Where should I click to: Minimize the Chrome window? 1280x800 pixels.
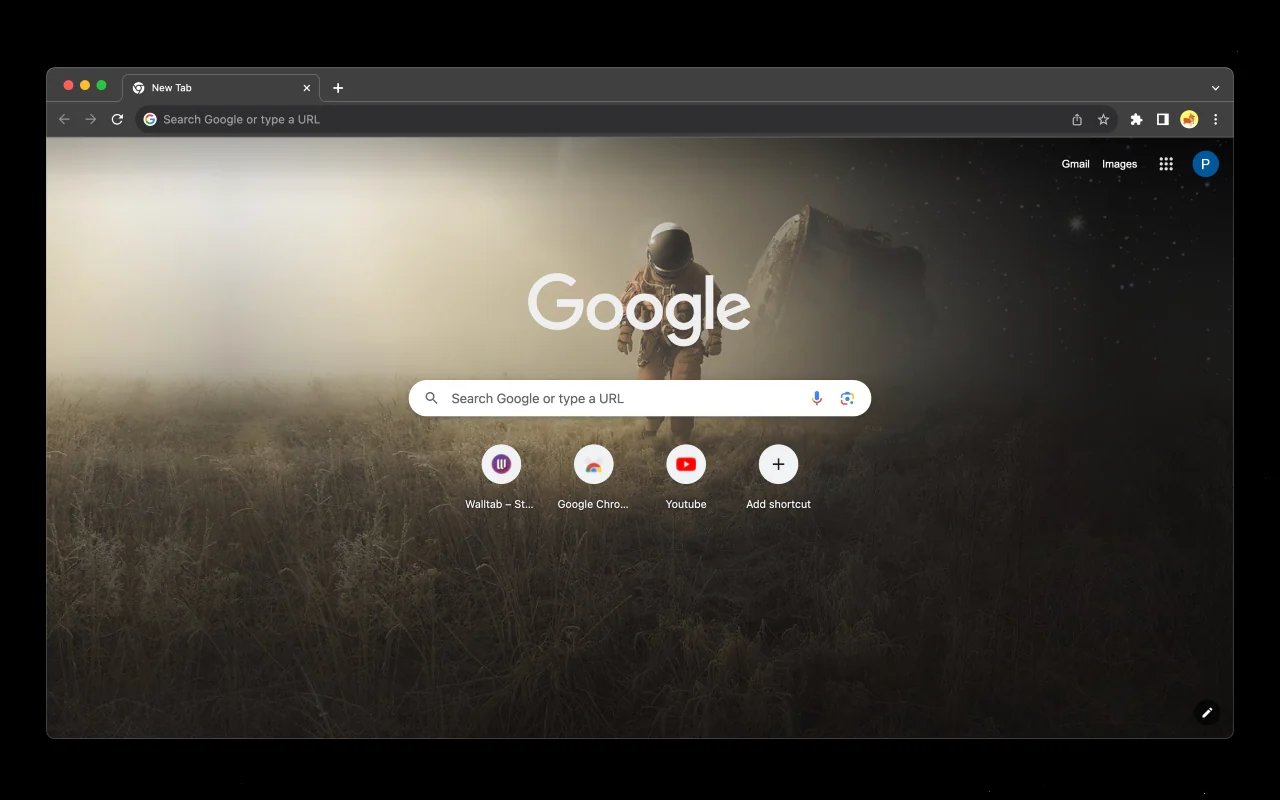(x=85, y=86)
